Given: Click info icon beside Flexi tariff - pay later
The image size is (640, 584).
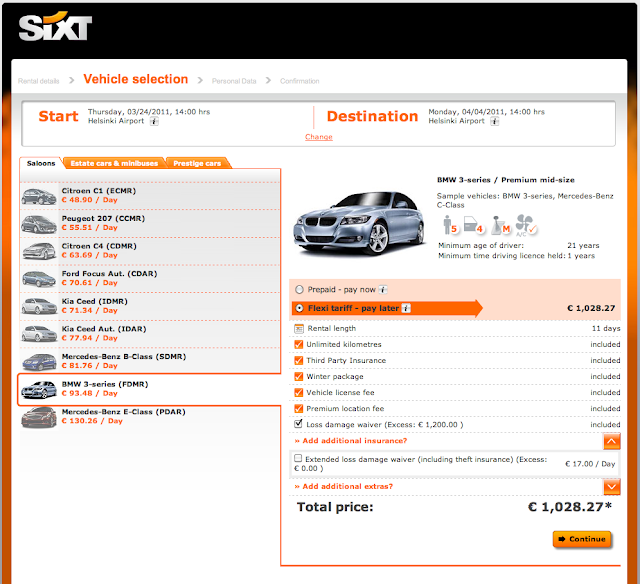Looking at the screenshot, I should pos(406,308).
